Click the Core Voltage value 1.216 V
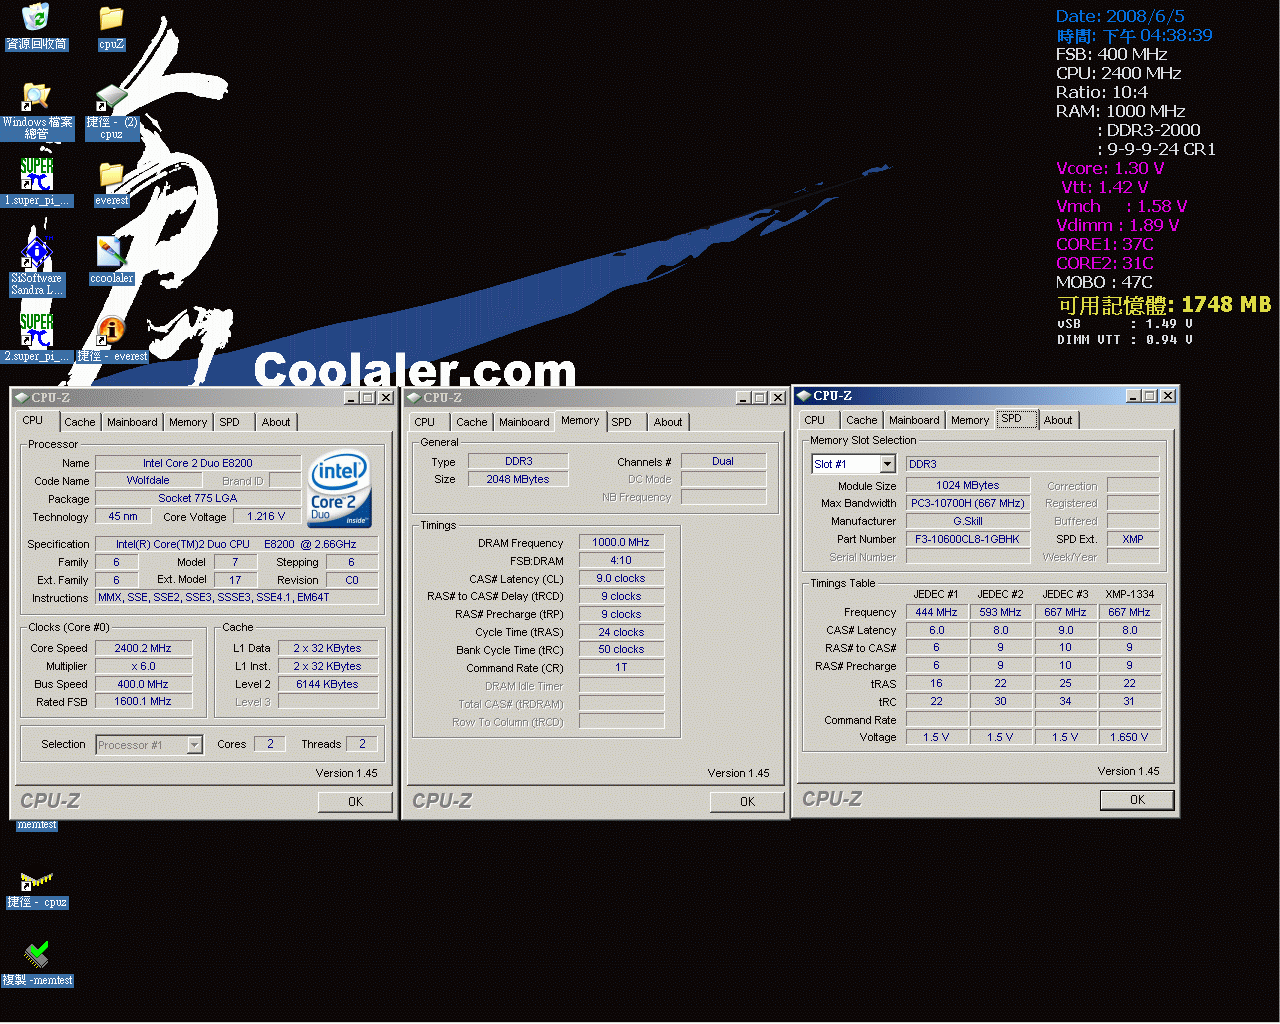 point(266,517)
